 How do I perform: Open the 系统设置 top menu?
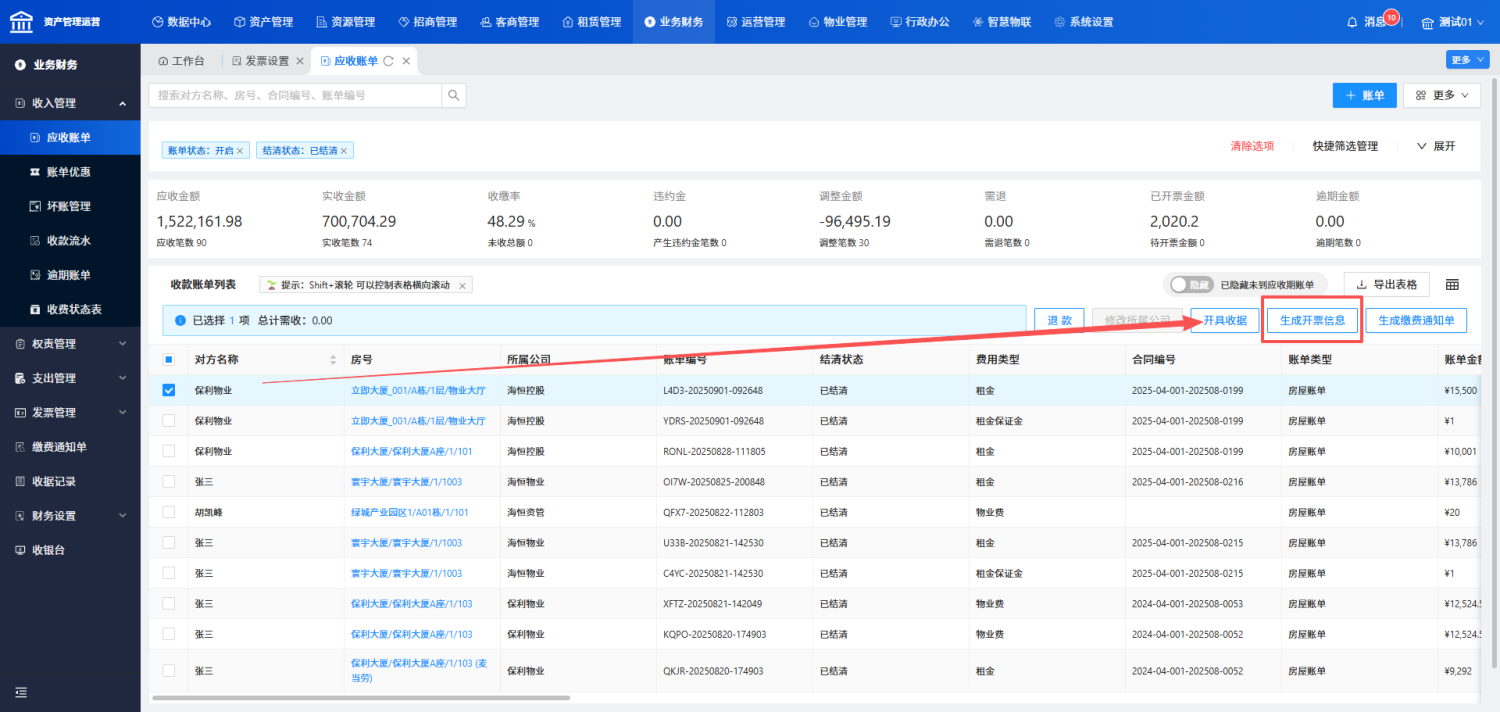(x=1083, y=22)
